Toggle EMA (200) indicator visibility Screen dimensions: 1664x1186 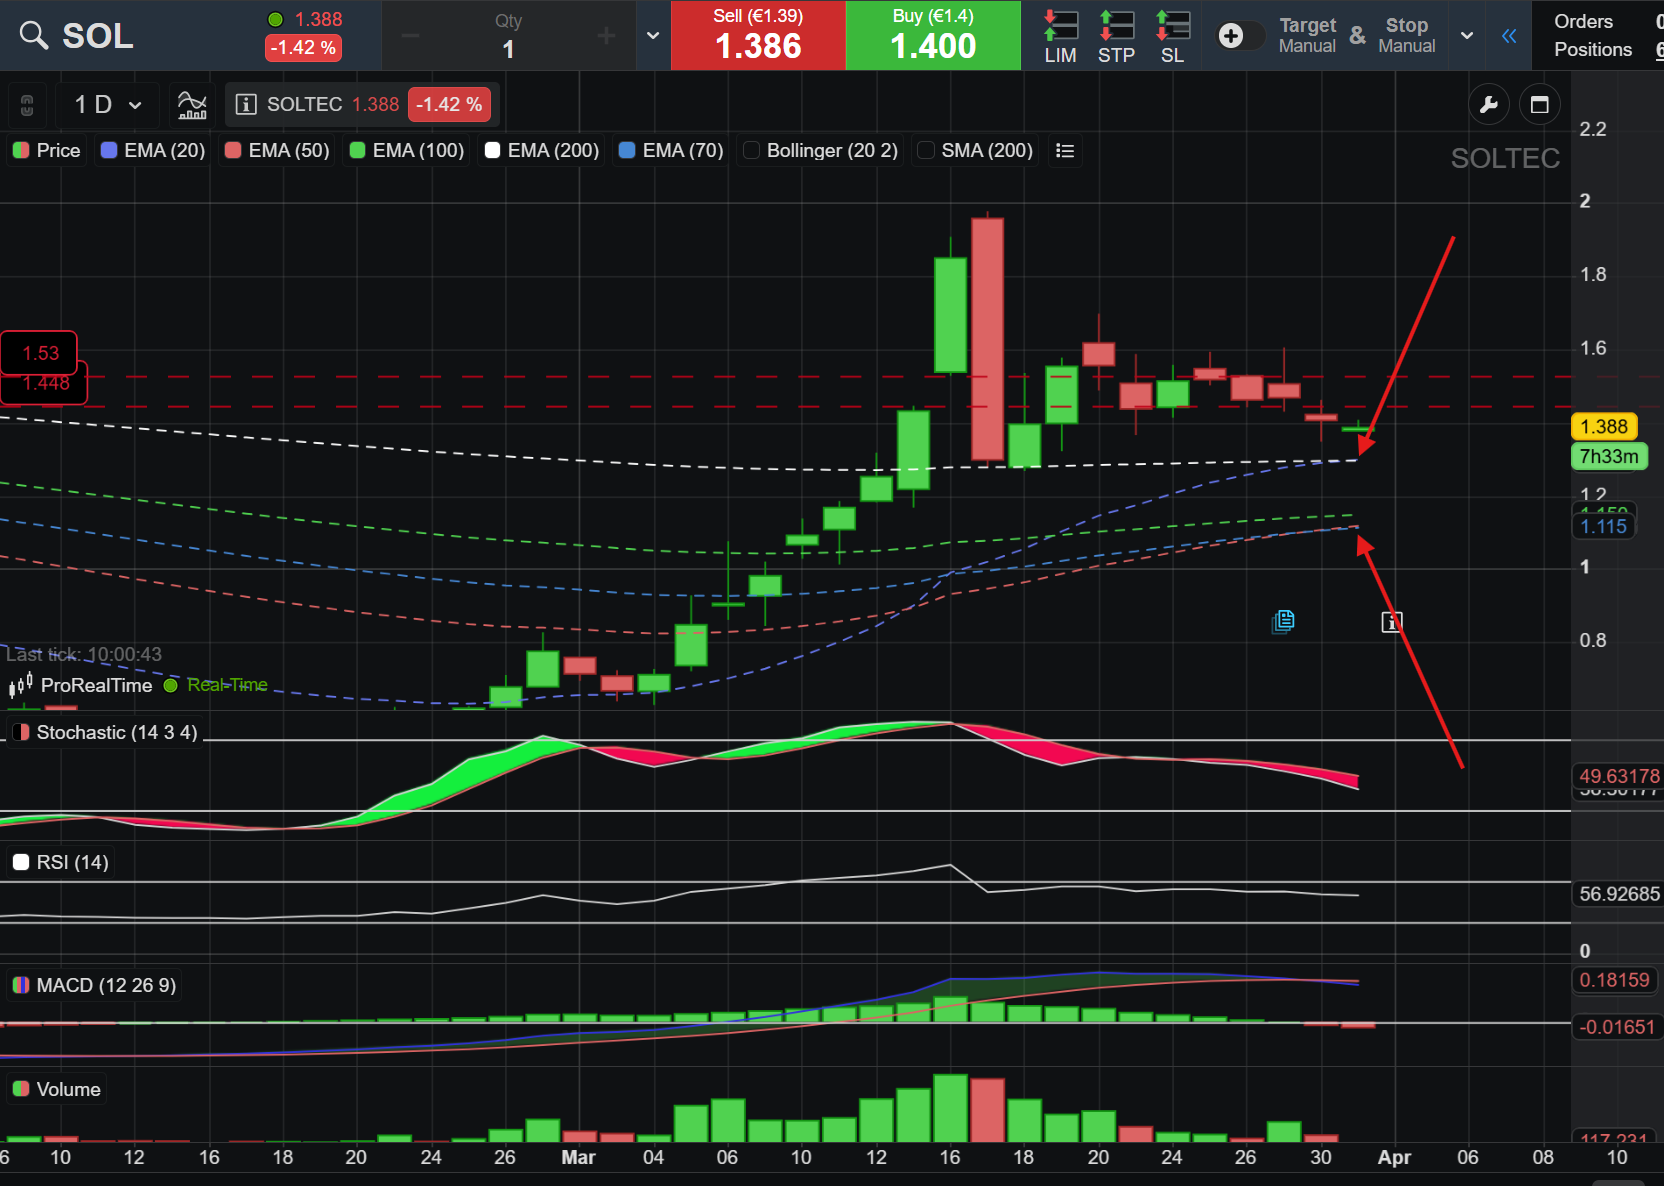coord(542,150)
